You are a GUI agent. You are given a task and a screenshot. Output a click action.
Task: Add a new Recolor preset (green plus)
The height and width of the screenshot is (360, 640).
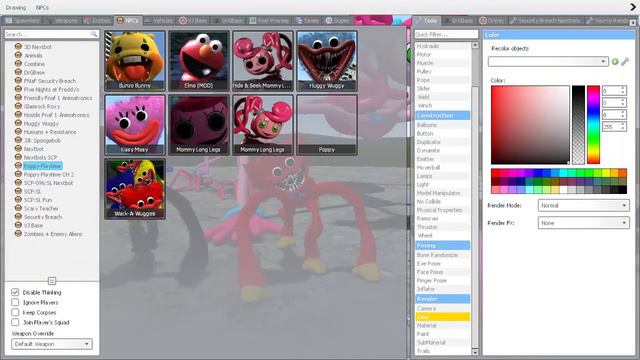pyautogui.click(x=615, y=62)
